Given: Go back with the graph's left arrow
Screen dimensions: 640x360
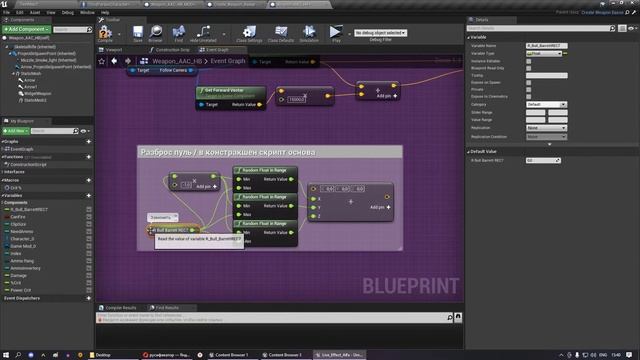Looking at the screenshot, I should [x=114, y=61].
